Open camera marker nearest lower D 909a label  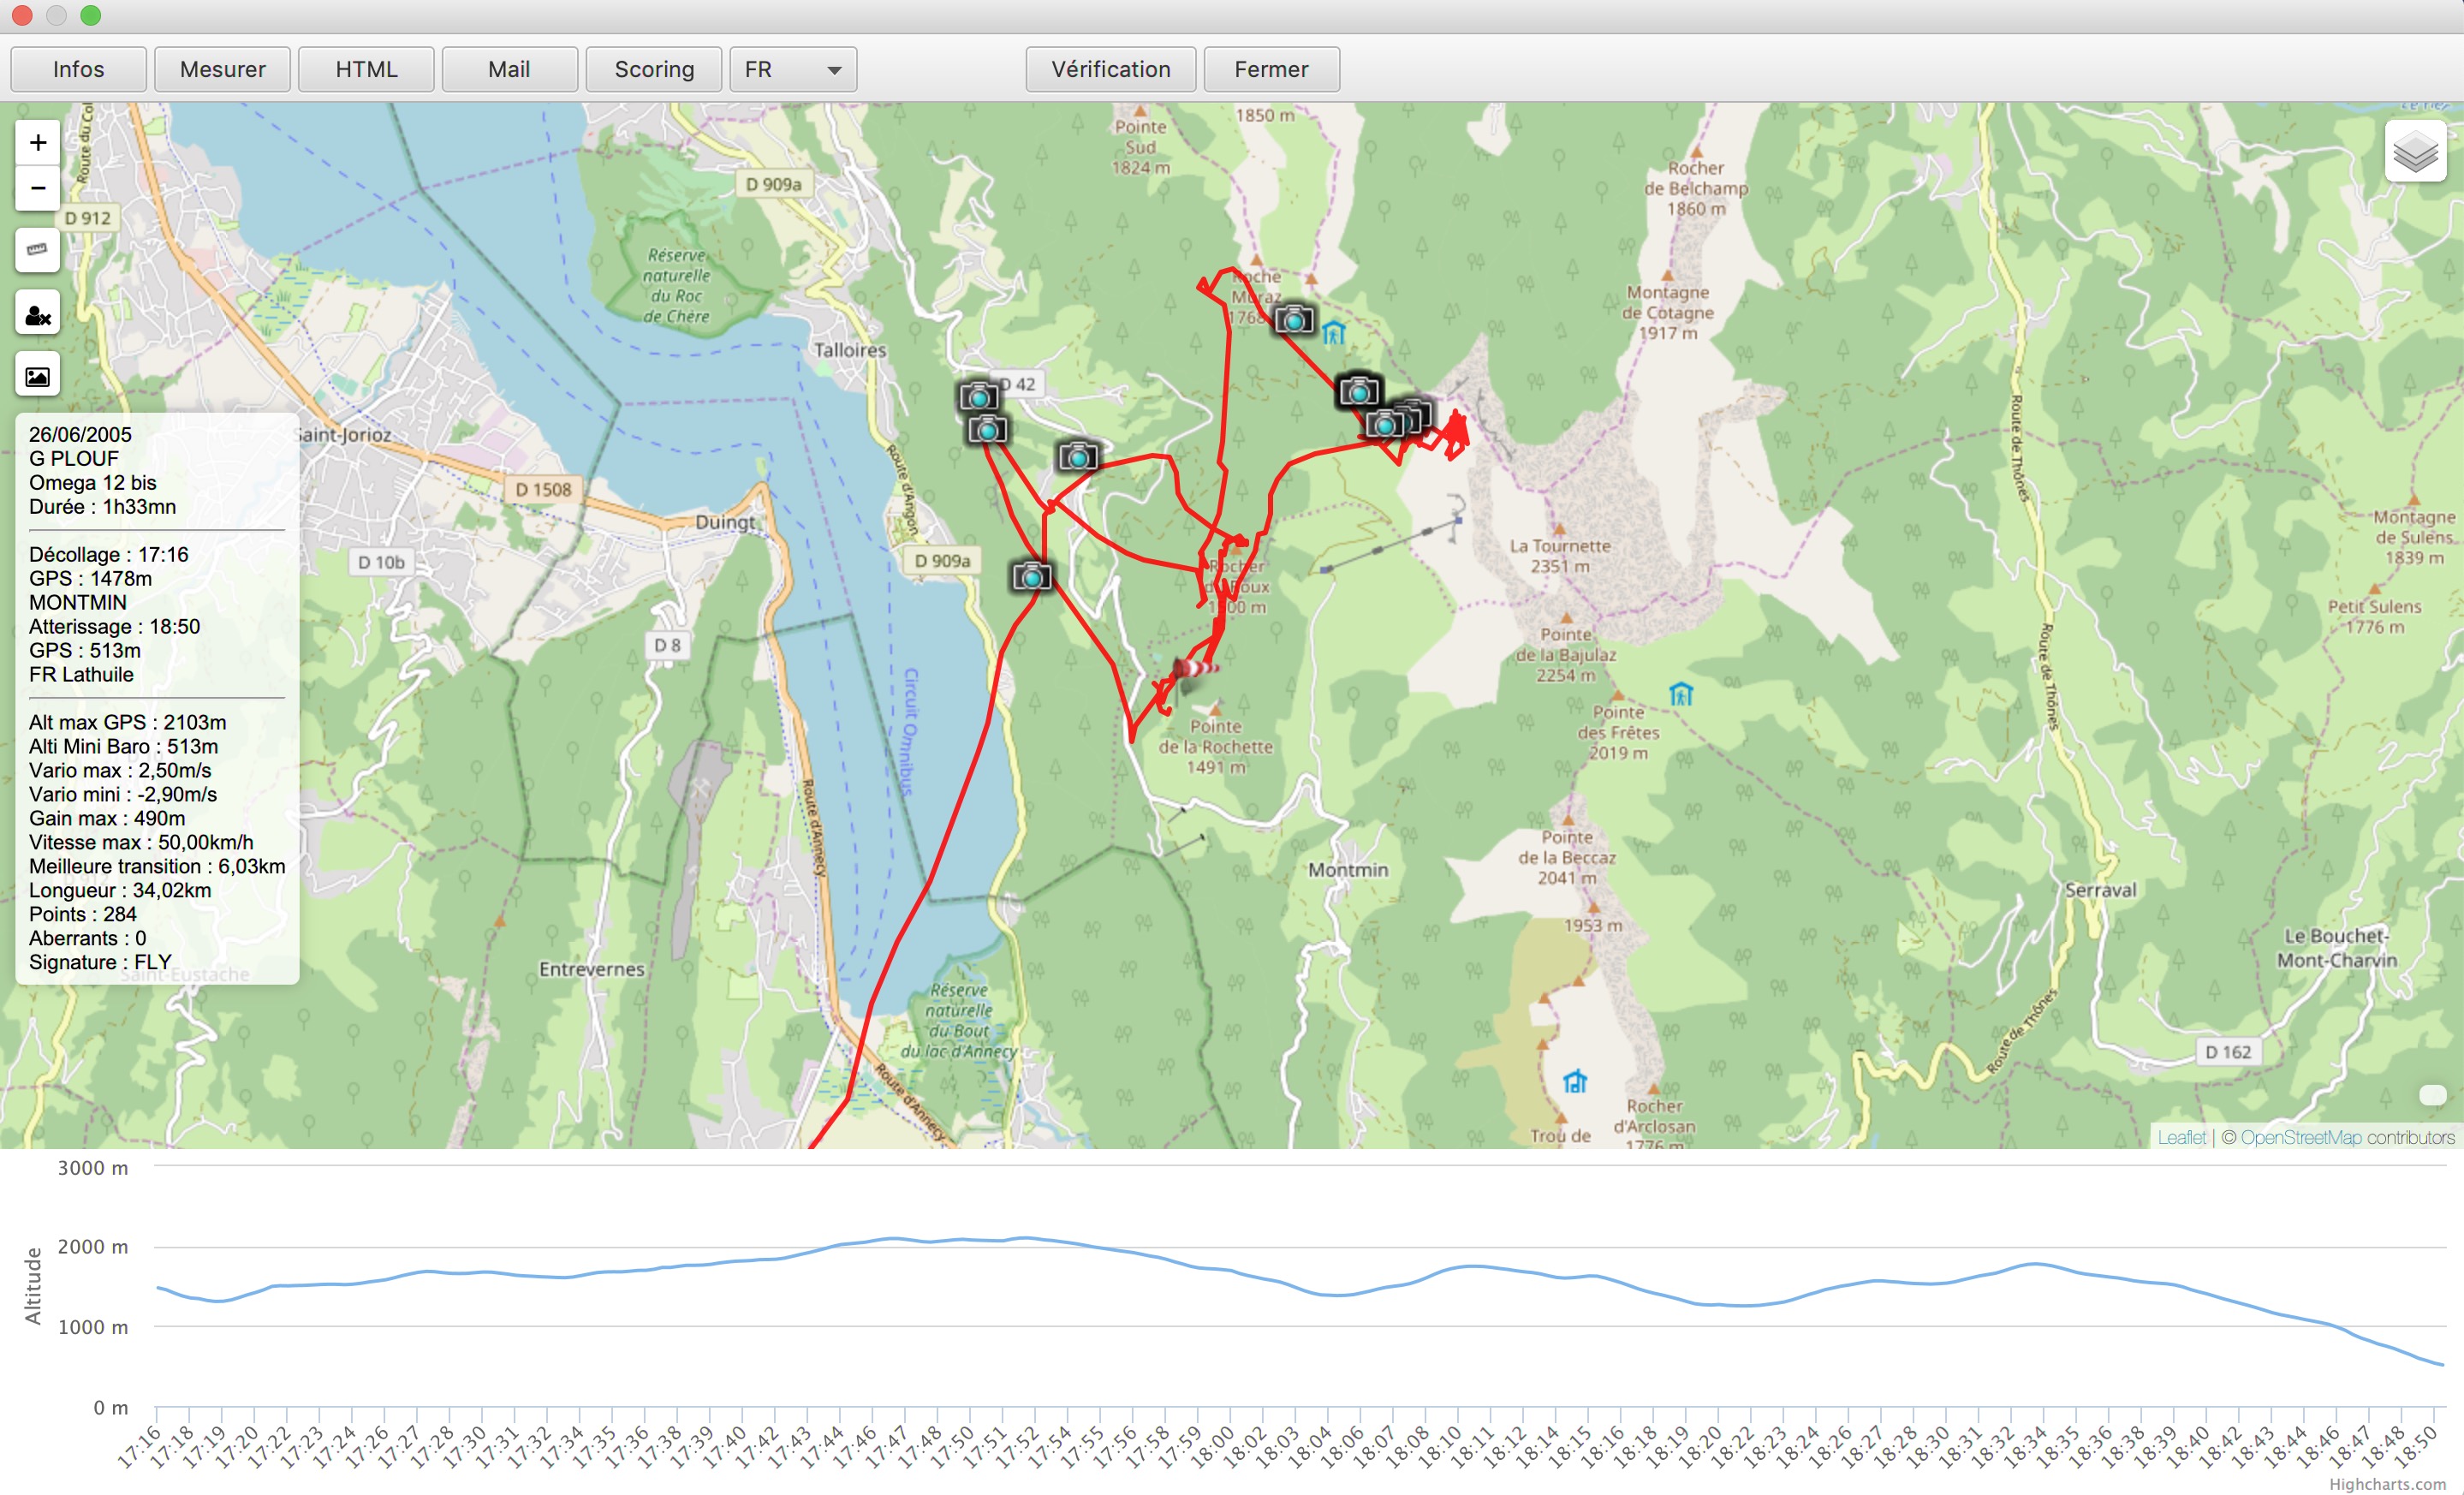pos(1031,577)
